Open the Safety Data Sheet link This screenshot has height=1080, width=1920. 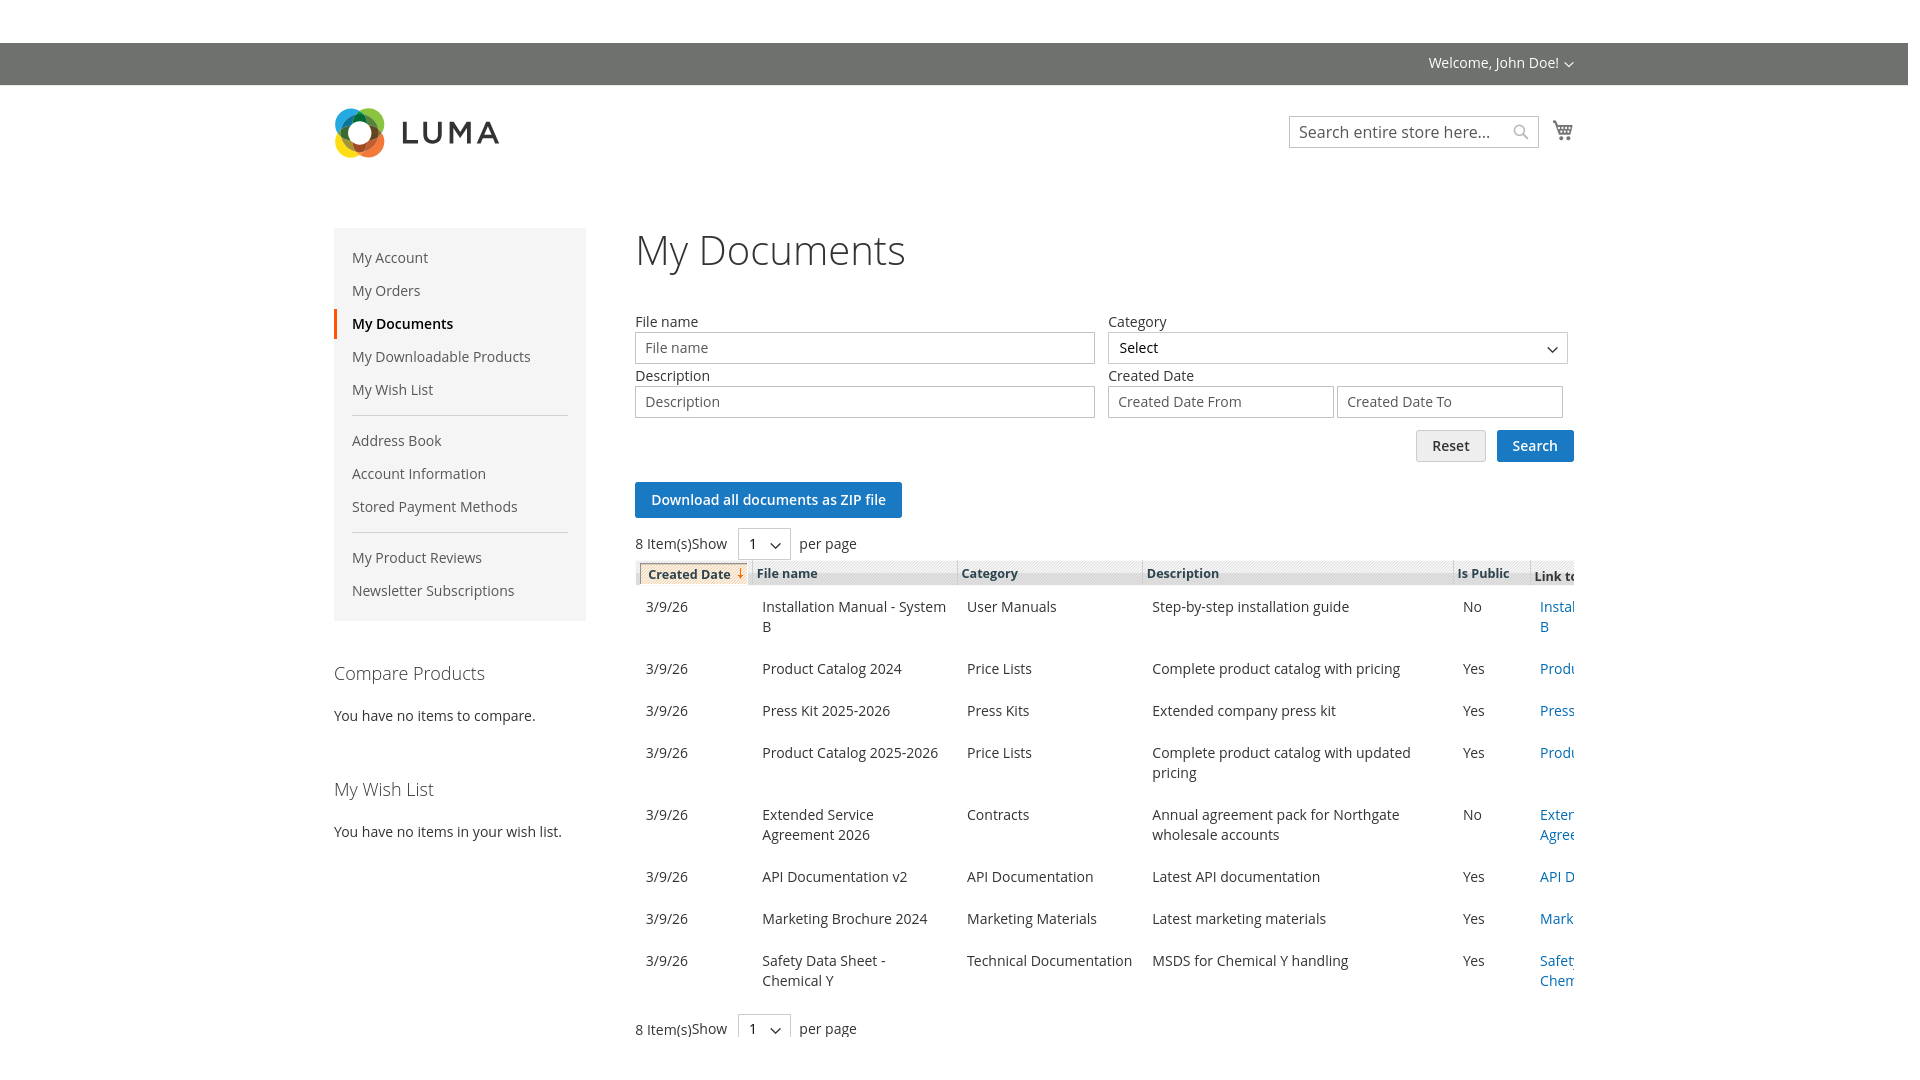[1557, 971]
